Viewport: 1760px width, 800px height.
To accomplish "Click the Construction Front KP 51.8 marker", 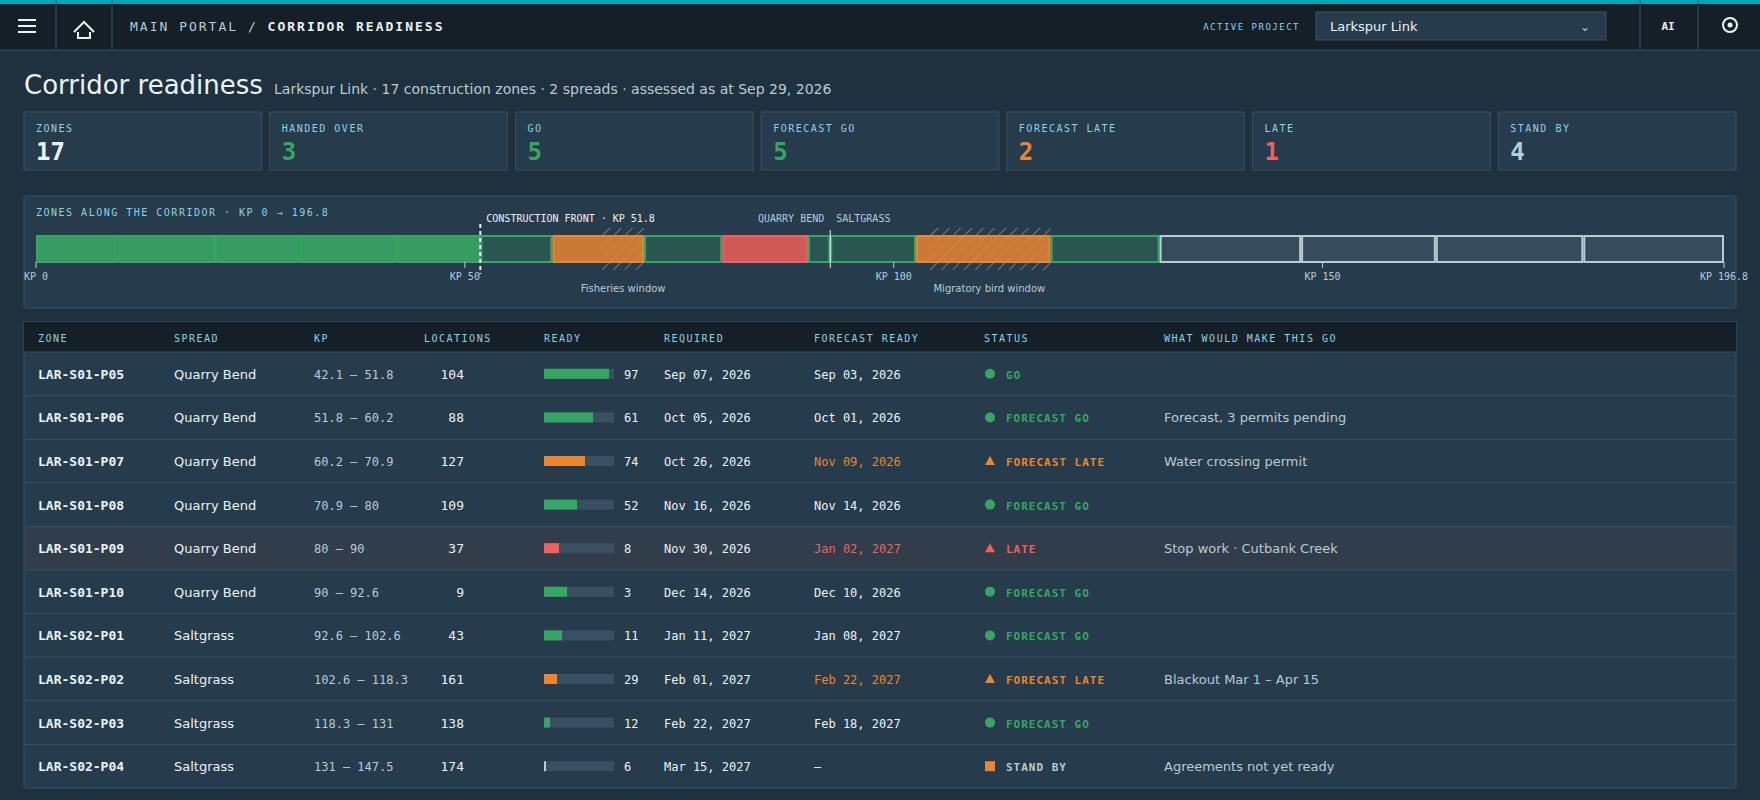I will [x=480, y=248].
